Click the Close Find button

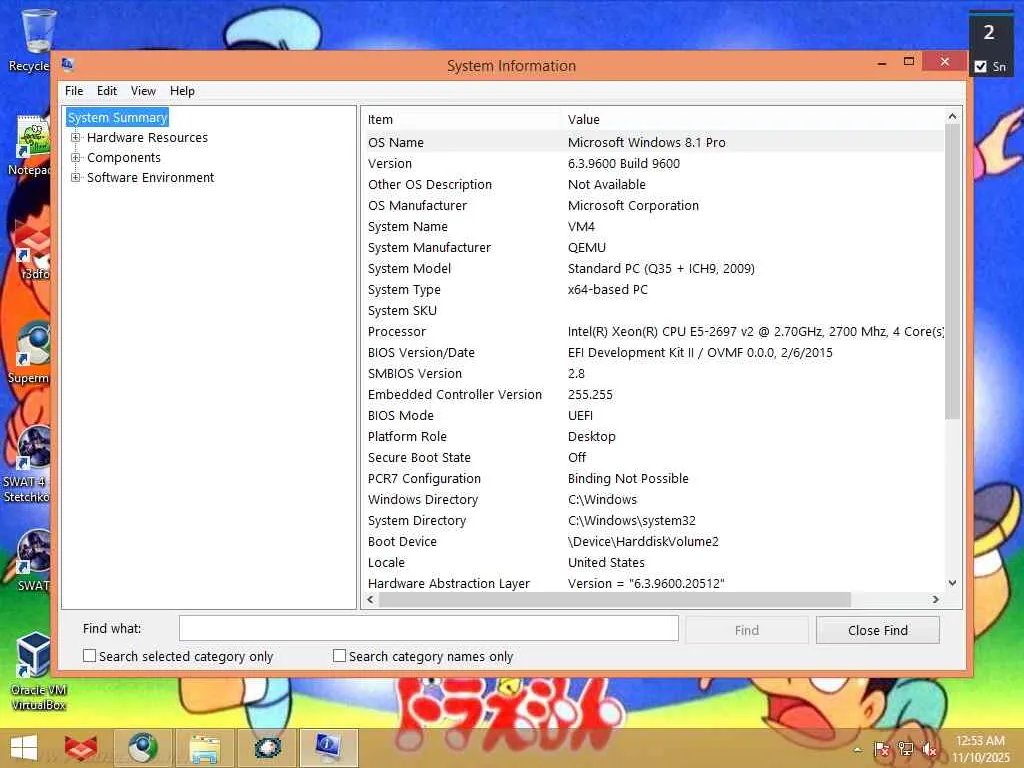pyautogui.click(x=878, y=630)
